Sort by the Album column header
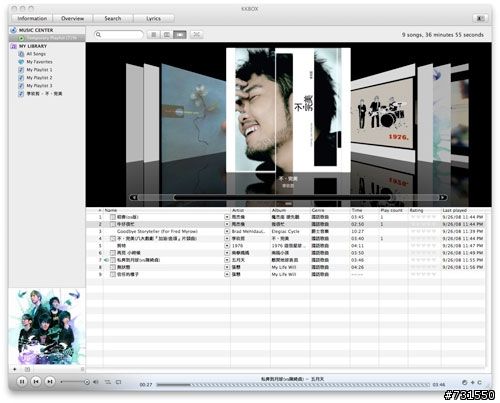Image resolution: width=500 pixels, height=403 pixels. (x=290, y=210)
